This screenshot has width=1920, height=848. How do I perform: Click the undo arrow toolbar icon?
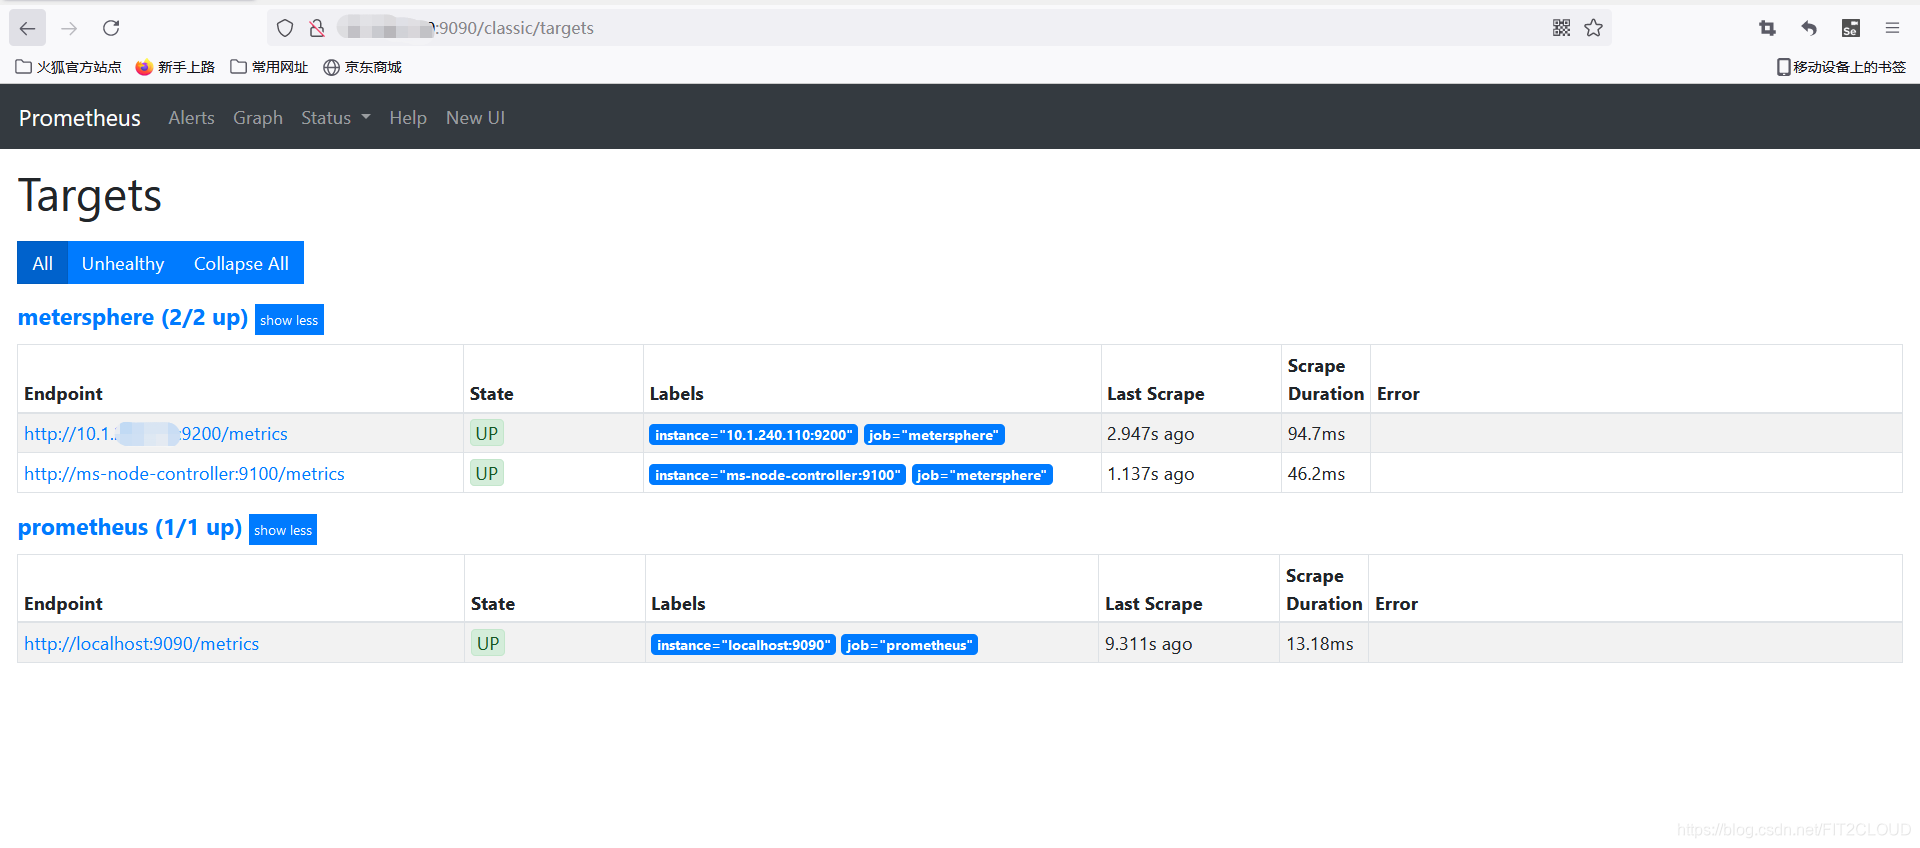click(x=1809, y=28)
